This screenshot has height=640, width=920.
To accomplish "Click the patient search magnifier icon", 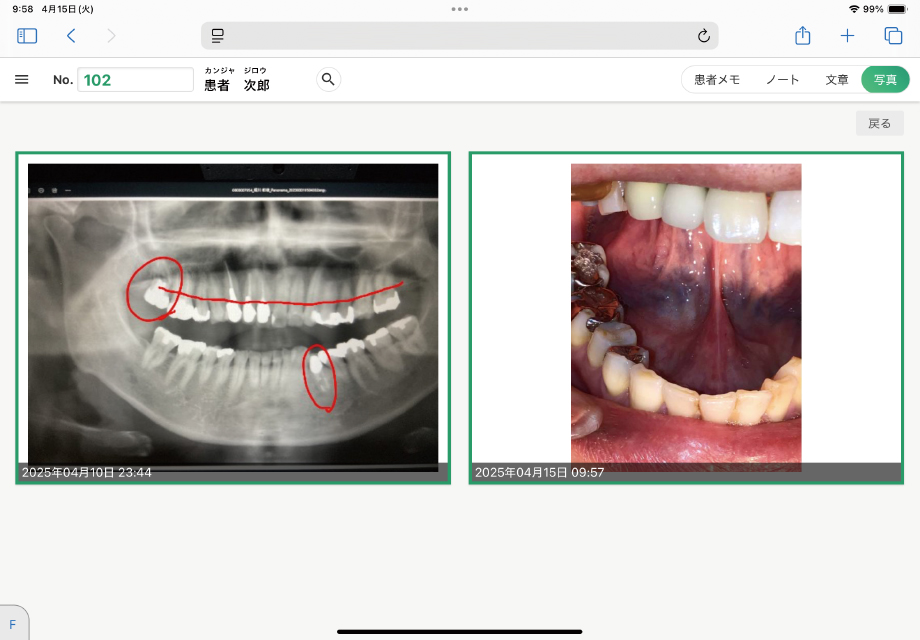I will [x=328, y=80].
